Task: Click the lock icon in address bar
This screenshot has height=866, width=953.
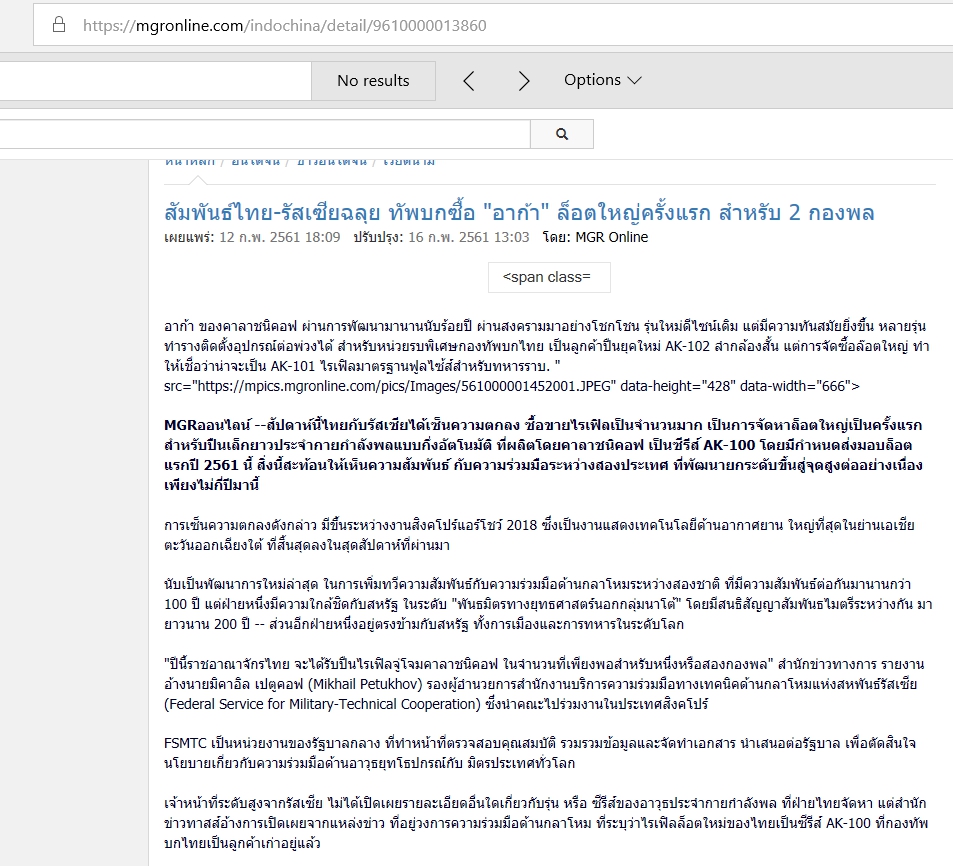Action: pyautogui.click(x=58, y=25)
